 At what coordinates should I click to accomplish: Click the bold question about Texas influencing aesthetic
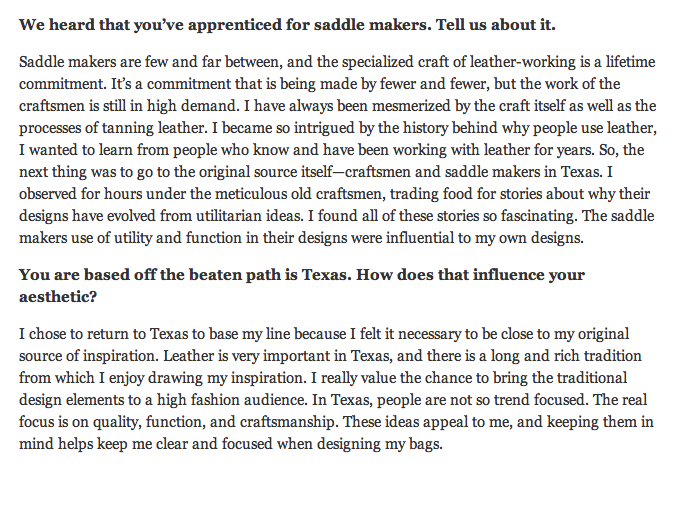(x=301, y=286)
